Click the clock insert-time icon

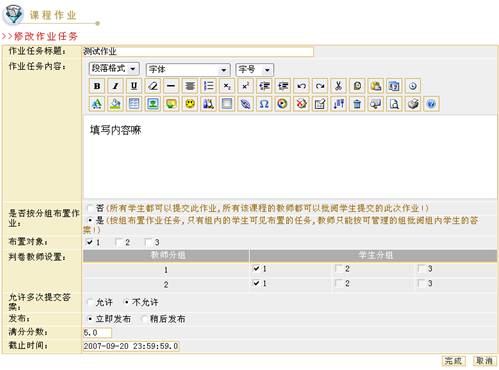pos(413,86)
